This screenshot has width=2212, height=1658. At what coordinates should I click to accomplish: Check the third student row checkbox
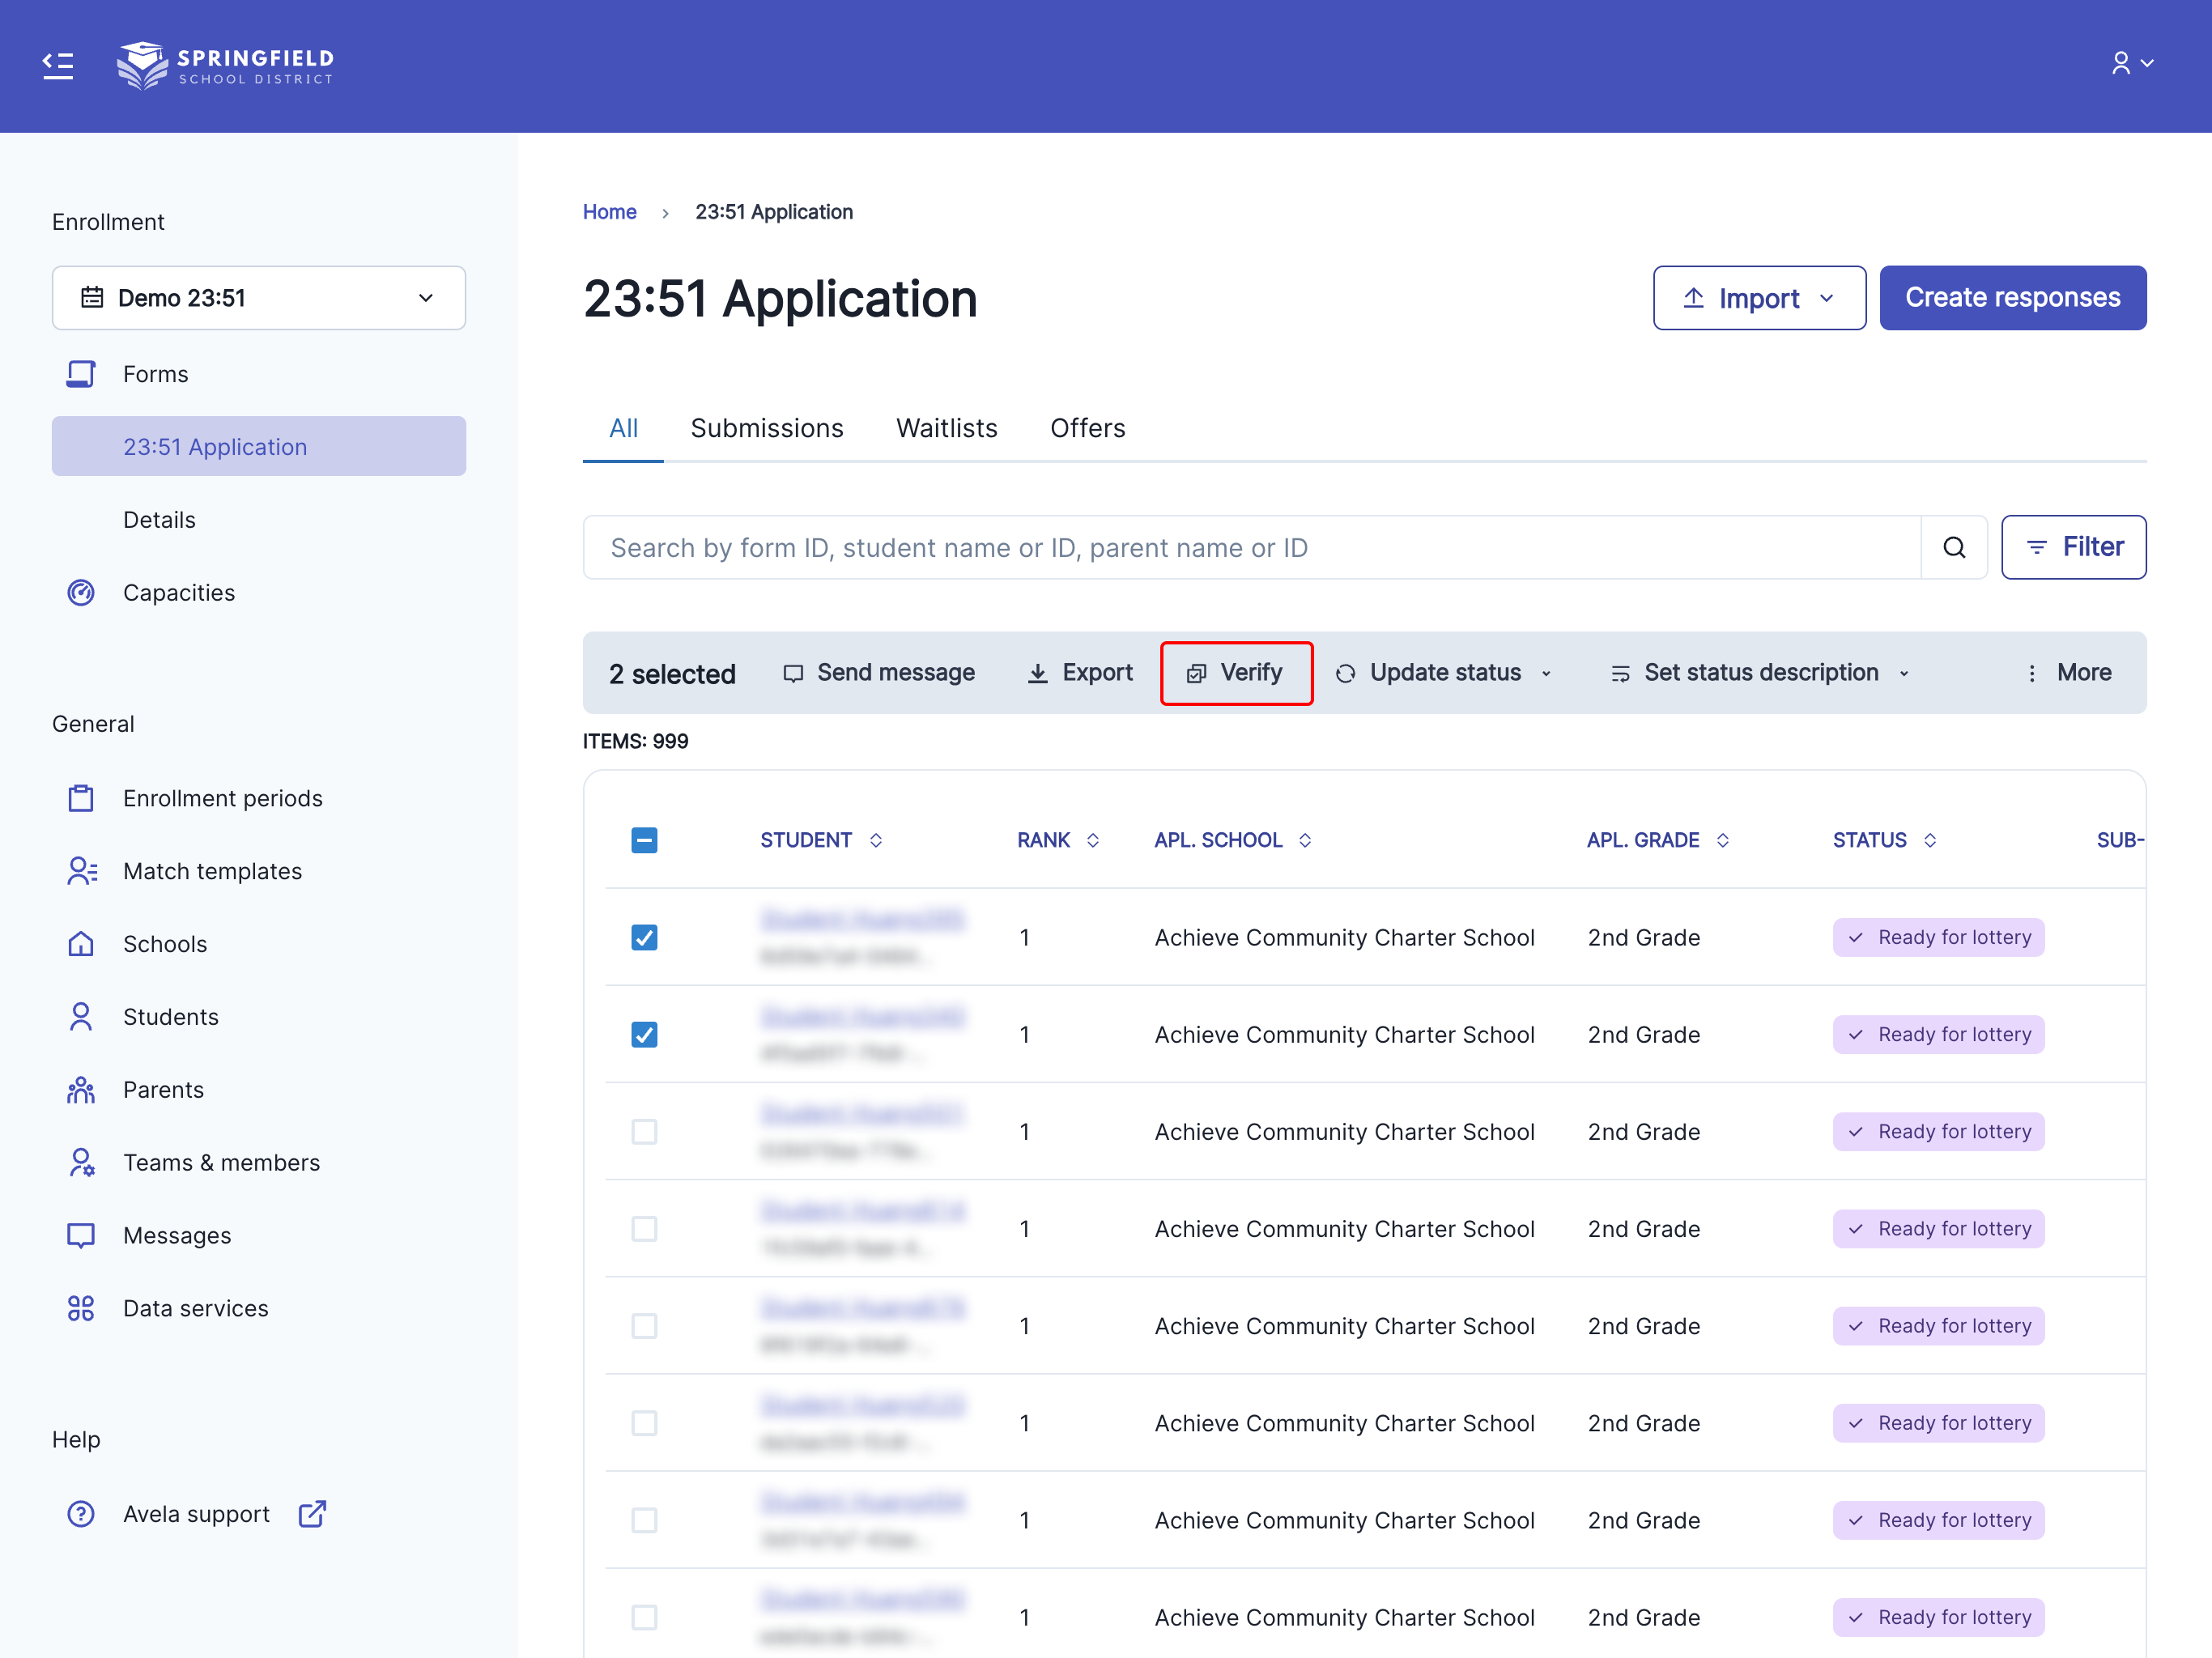644,1131
